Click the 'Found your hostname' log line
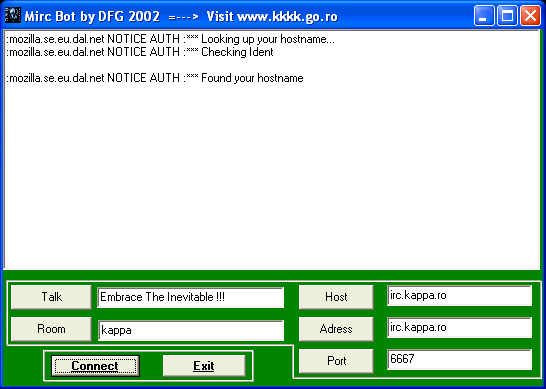Image resolution: width=546 pixels, height=389 pixels. [x=155, y=78]
